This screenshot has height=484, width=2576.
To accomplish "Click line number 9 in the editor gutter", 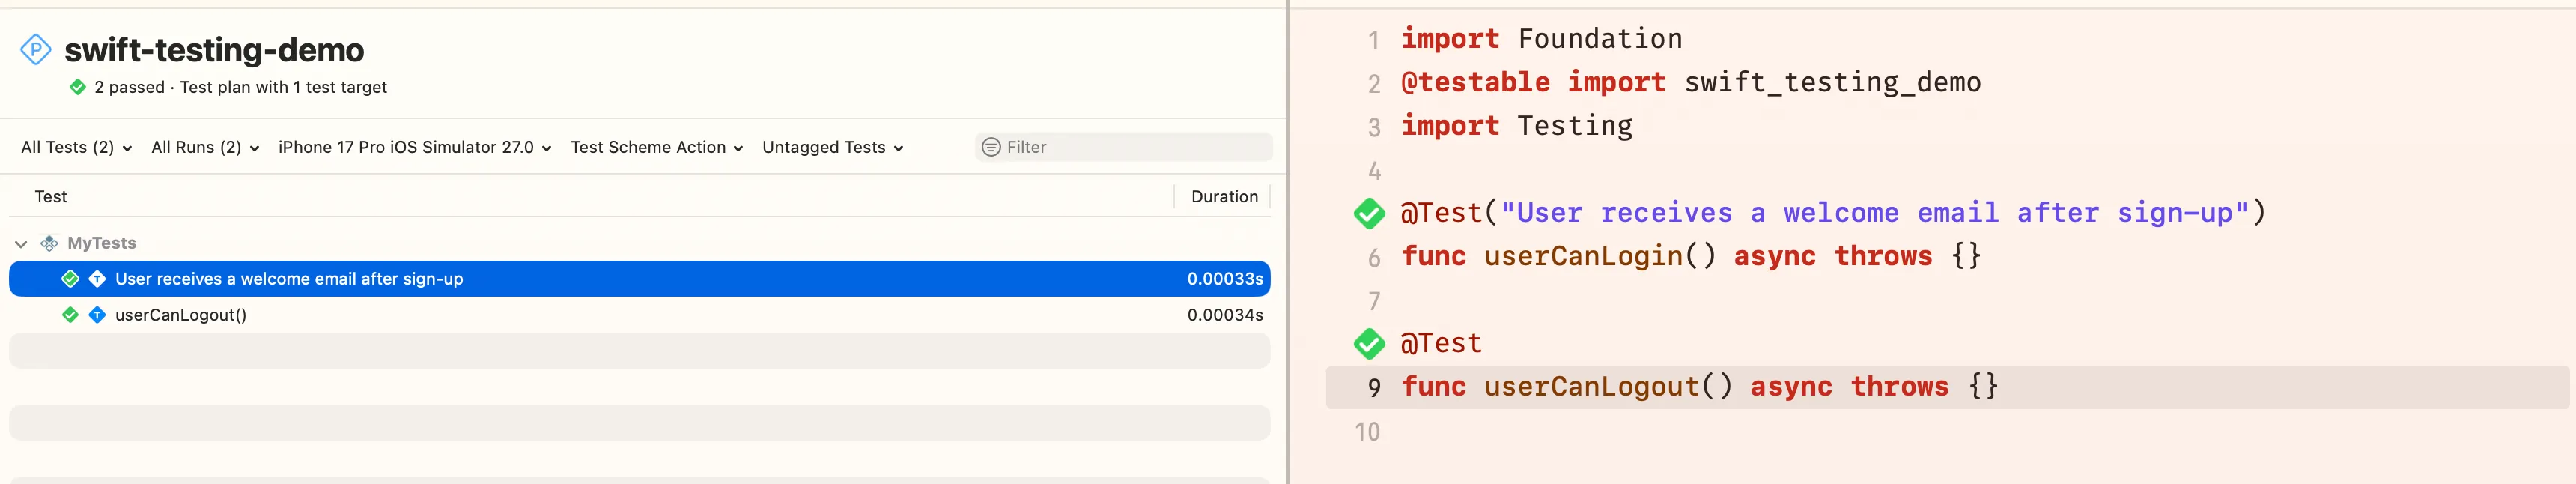I will (1374, 388).
